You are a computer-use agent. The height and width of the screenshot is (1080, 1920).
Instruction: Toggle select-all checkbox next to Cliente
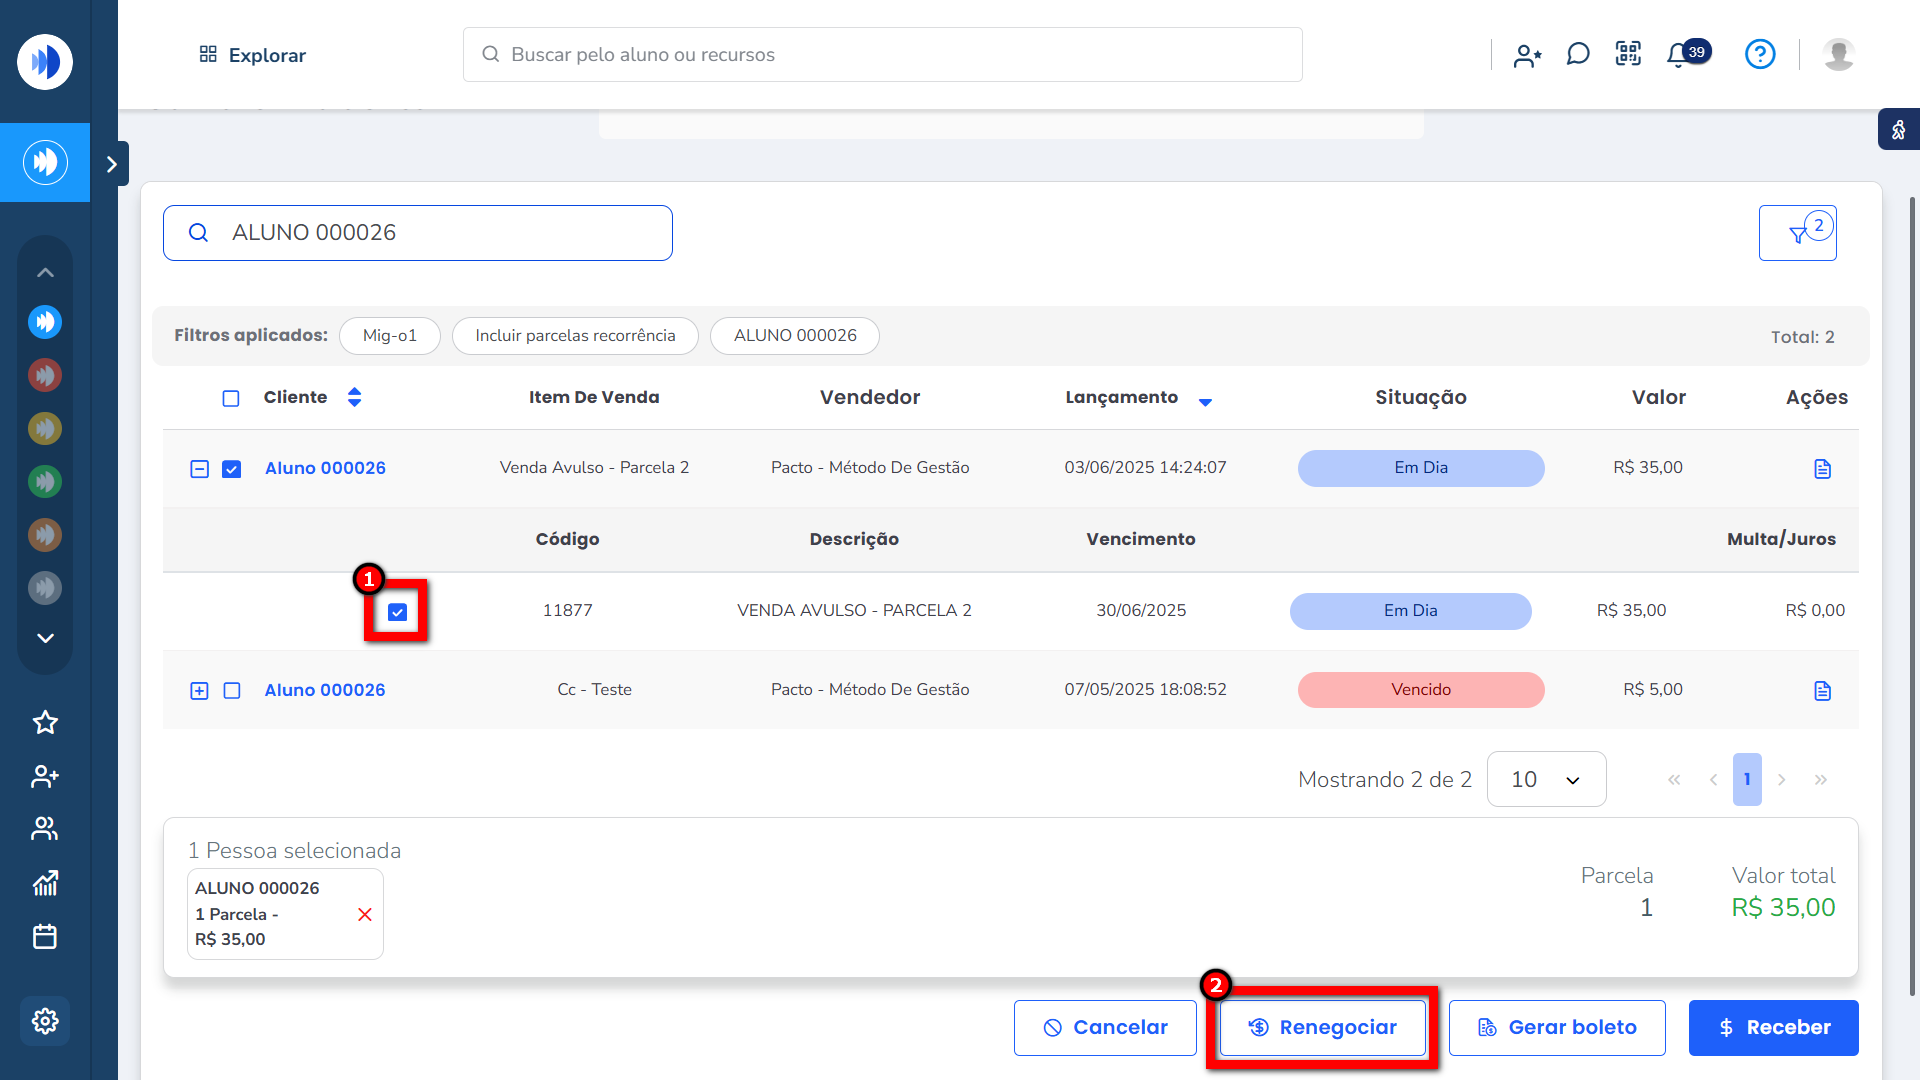point(231,398)
